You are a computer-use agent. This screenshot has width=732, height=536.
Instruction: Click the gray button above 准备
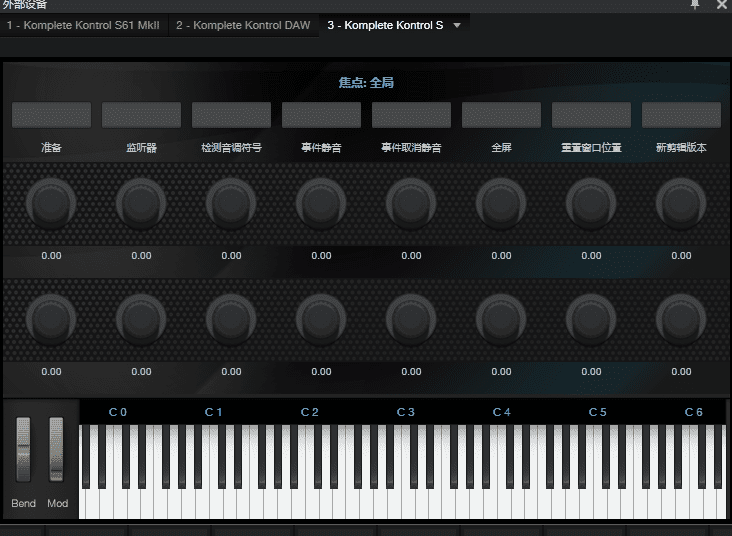pyautogui.click(x=51, y=115)
